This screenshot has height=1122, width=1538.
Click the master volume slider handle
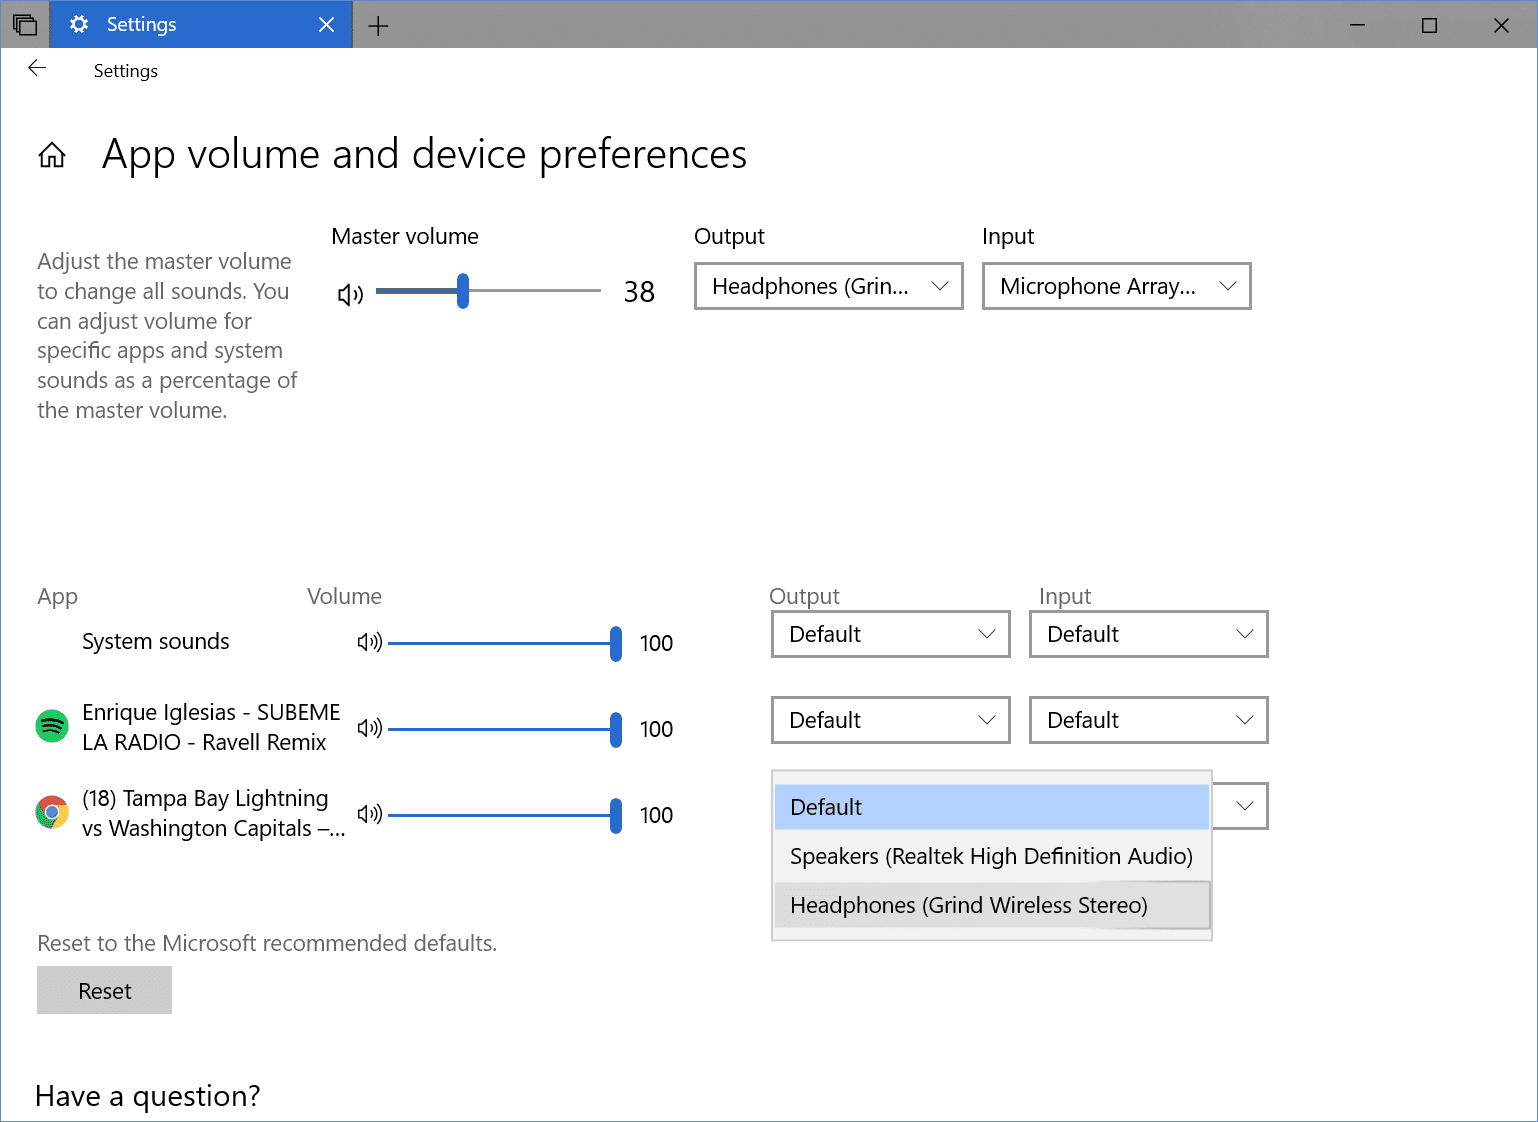pyautogui.click(x=463, y=291)
